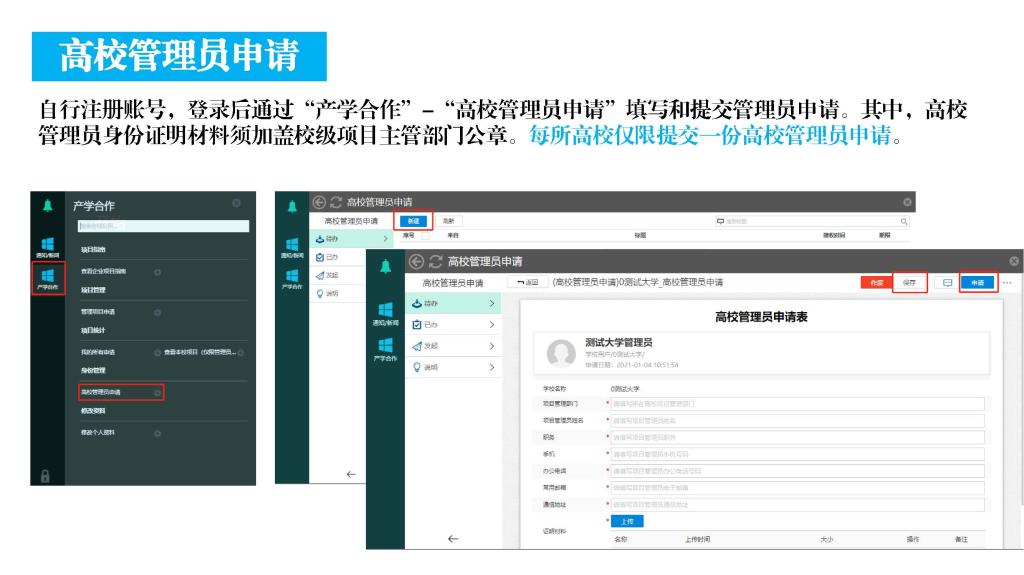Click circled back arrow in front window header

(415, 262)
